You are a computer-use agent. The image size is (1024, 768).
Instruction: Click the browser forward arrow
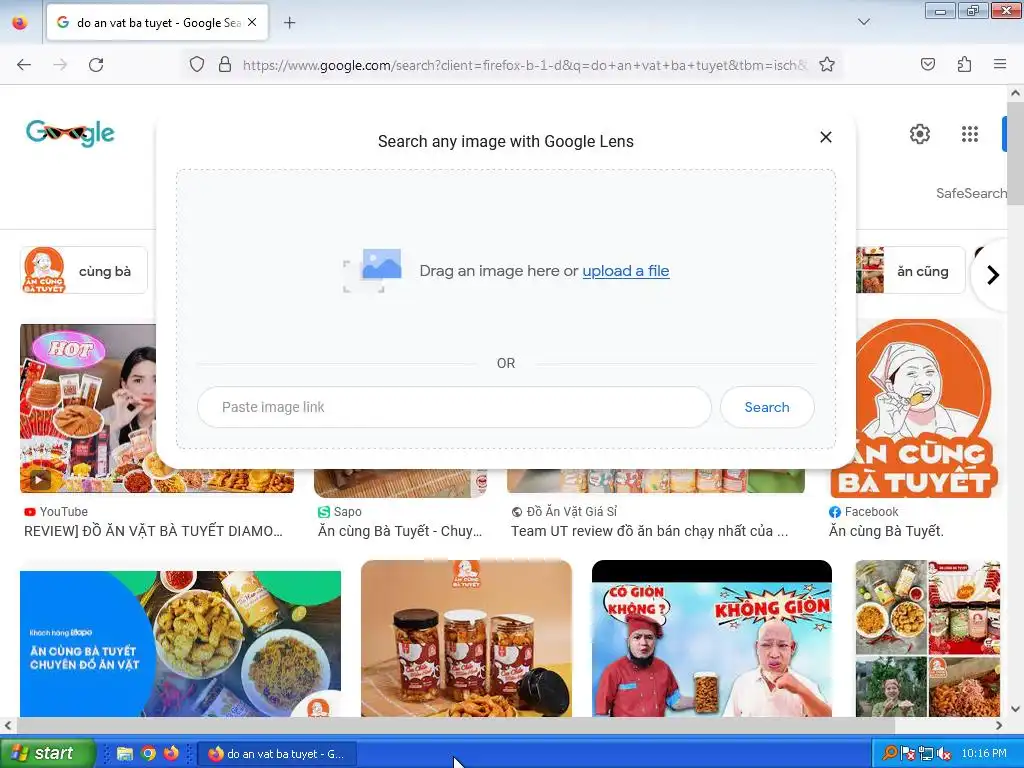60,65
